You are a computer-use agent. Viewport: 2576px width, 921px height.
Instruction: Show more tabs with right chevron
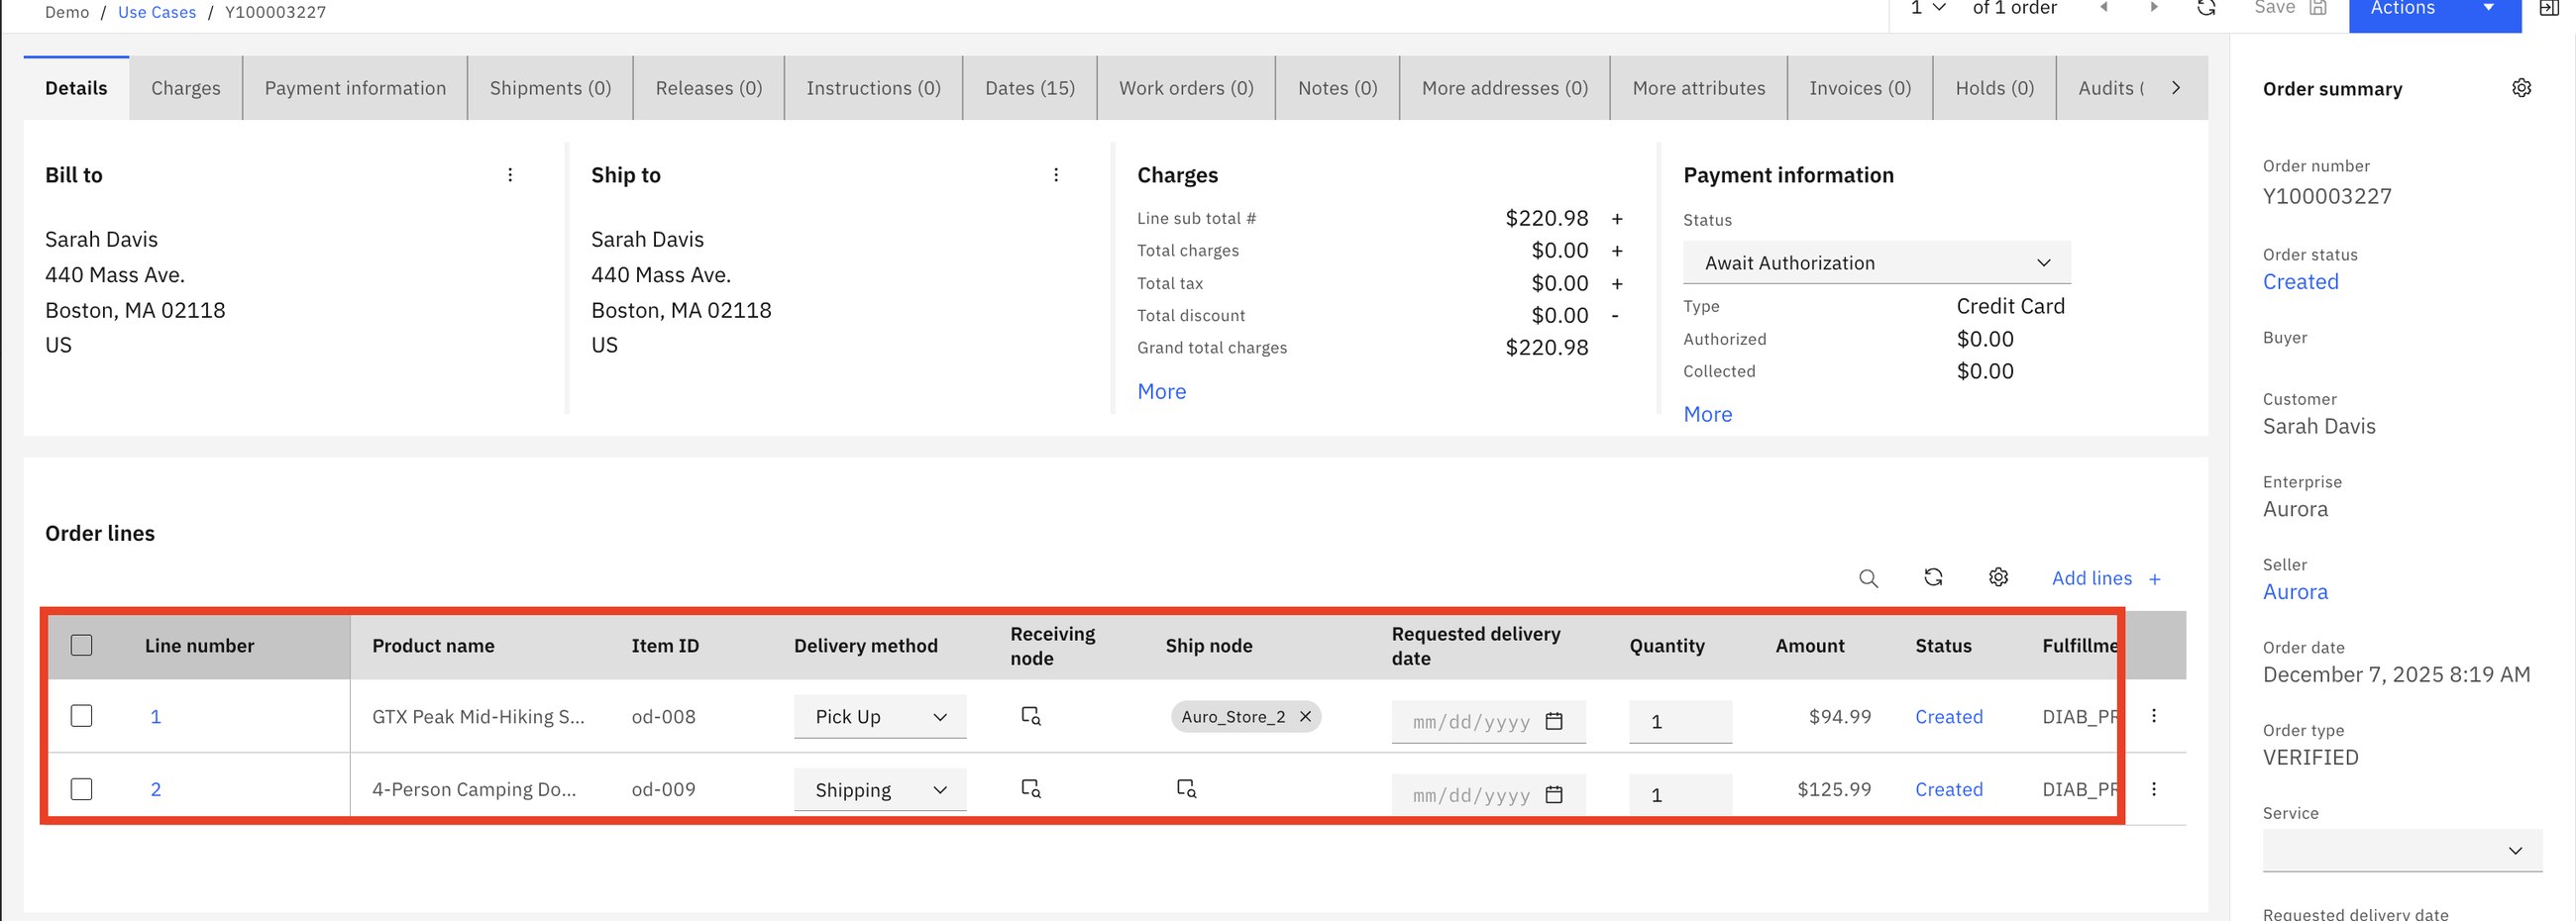pyautogui.click(x=2176, y=88)
